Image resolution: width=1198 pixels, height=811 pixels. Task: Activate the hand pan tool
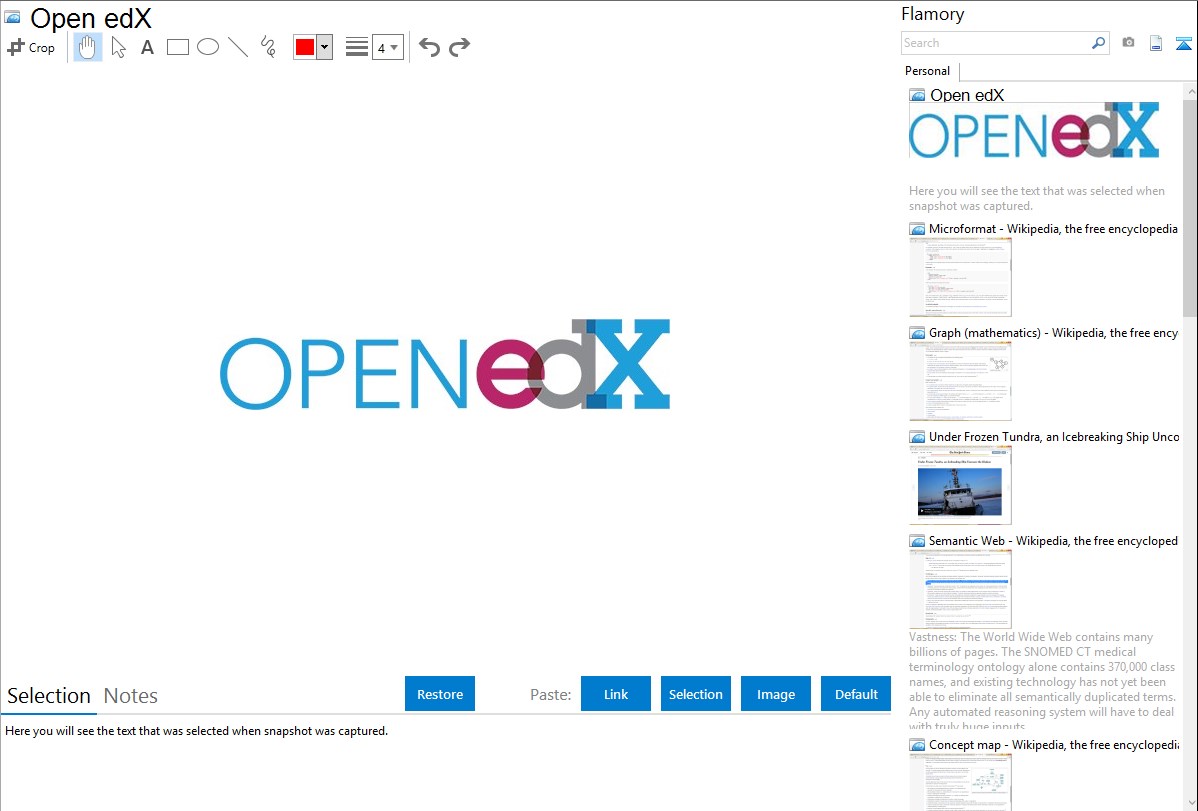87,47
